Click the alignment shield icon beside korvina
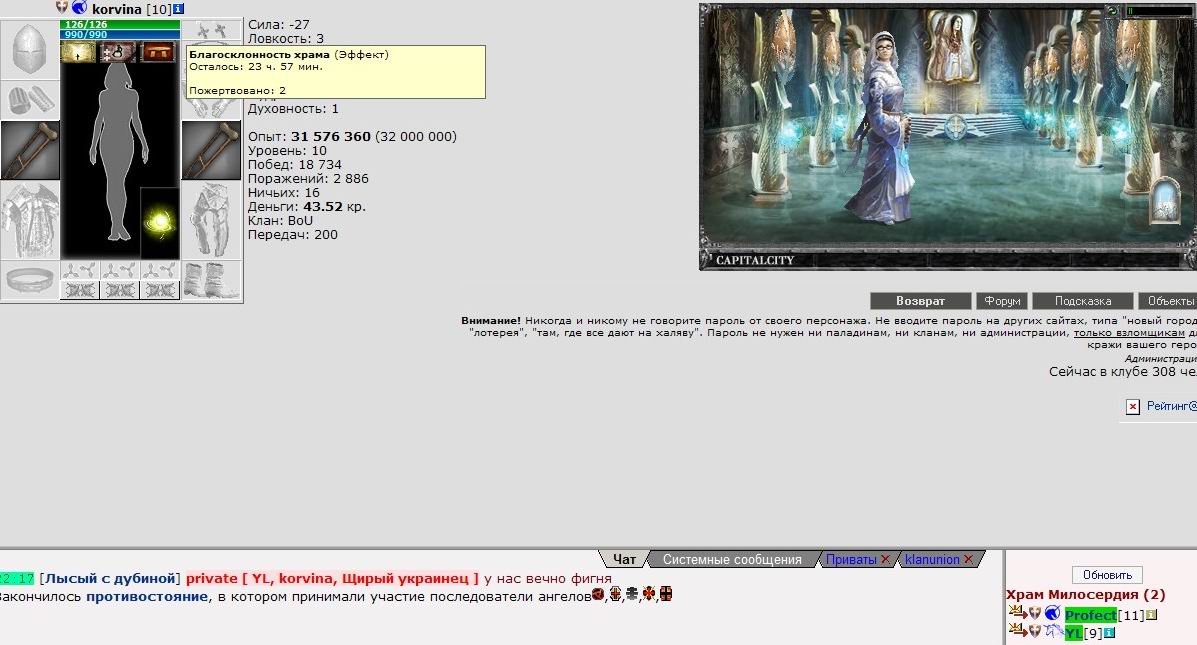Image resolution: width=1197 pixels, height=645 pixels. point(63,8)
